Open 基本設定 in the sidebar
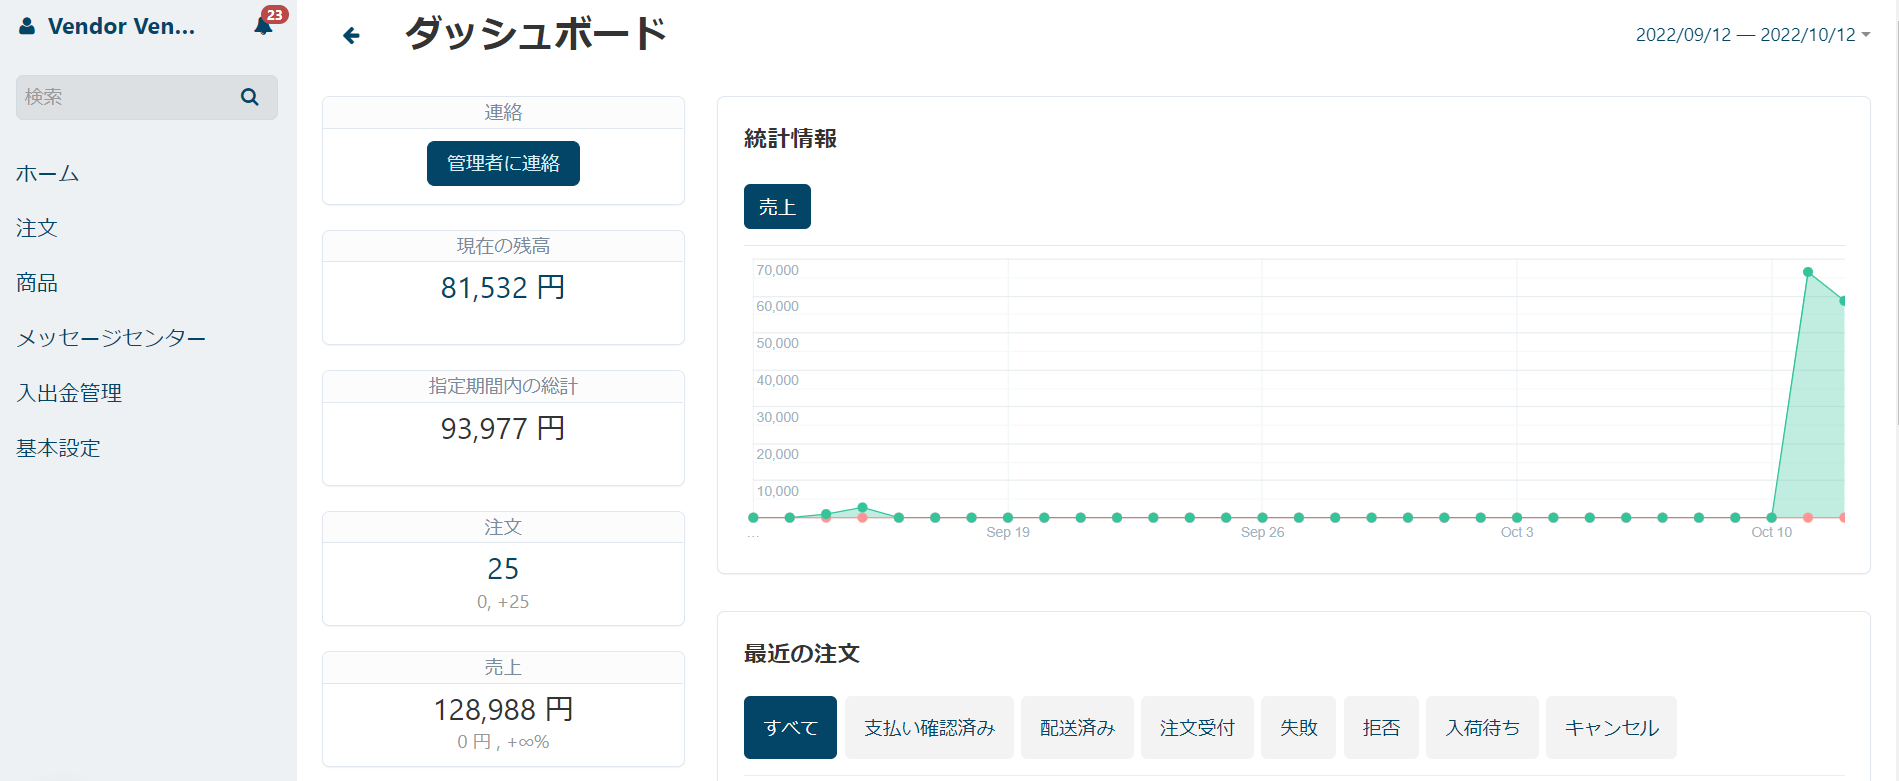Image resolution: width=1899 pixels, height=781 pixels. [58, 448]
